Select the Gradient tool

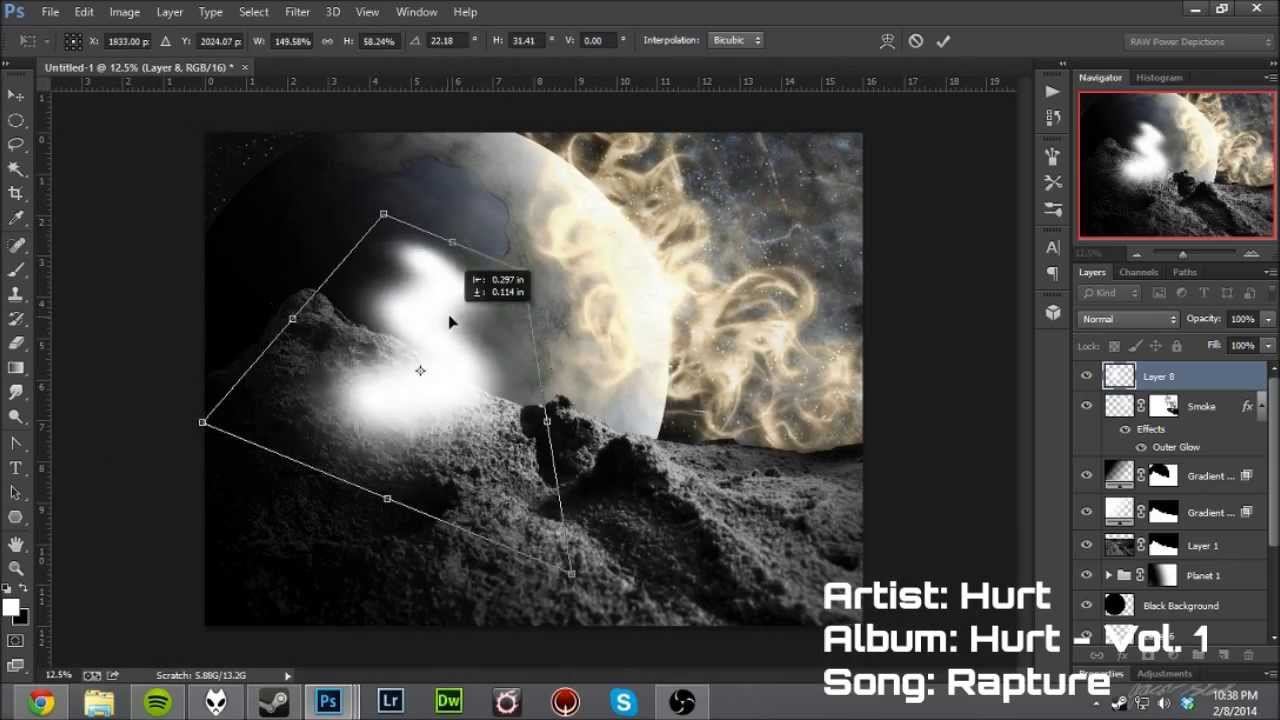(16, 368)
